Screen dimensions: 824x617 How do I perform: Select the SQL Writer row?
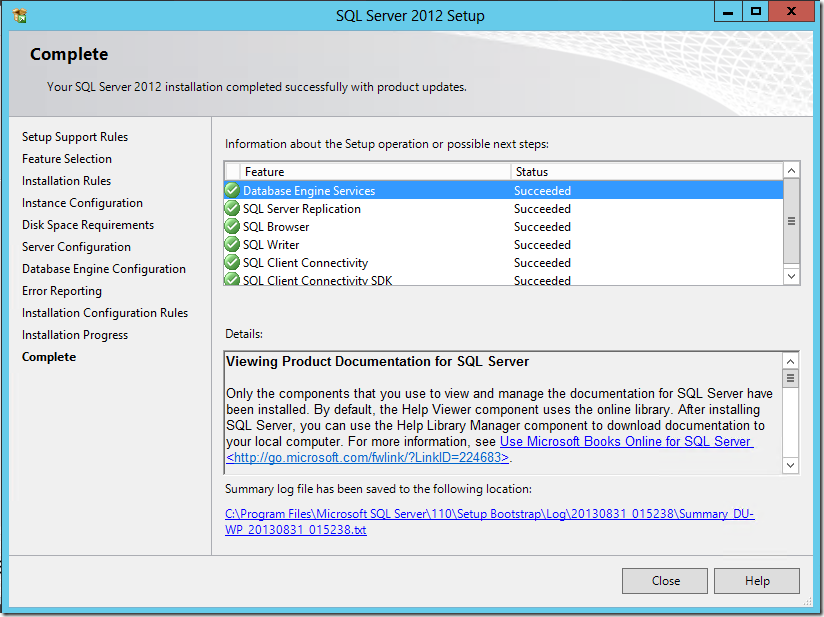tap(503, 244)
